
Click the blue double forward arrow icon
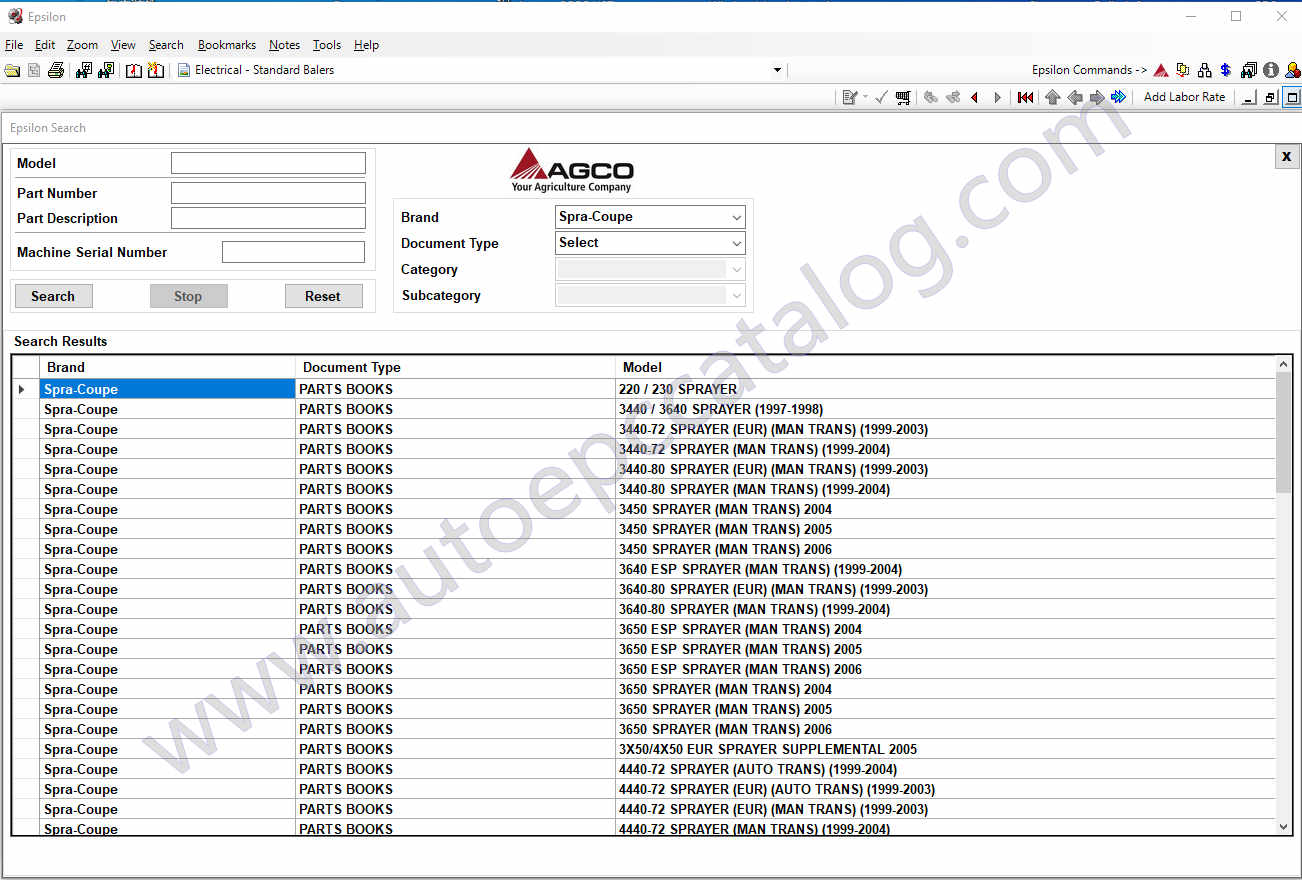pos(1118,97)
